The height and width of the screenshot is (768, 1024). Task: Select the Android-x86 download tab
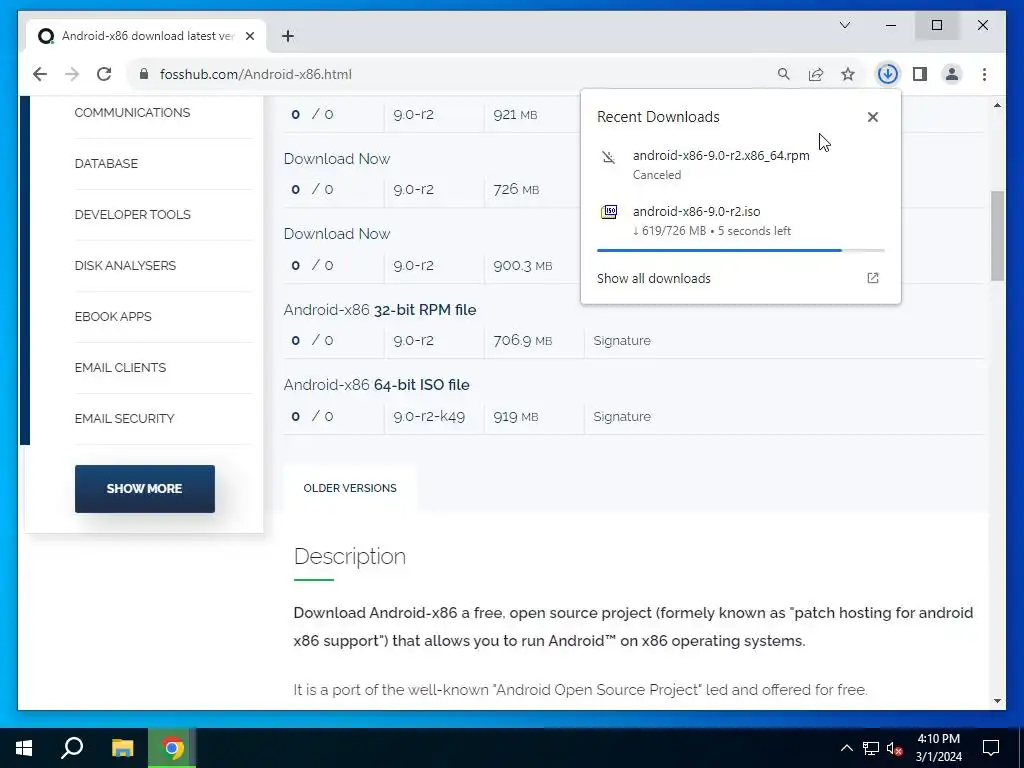point(146,36)
